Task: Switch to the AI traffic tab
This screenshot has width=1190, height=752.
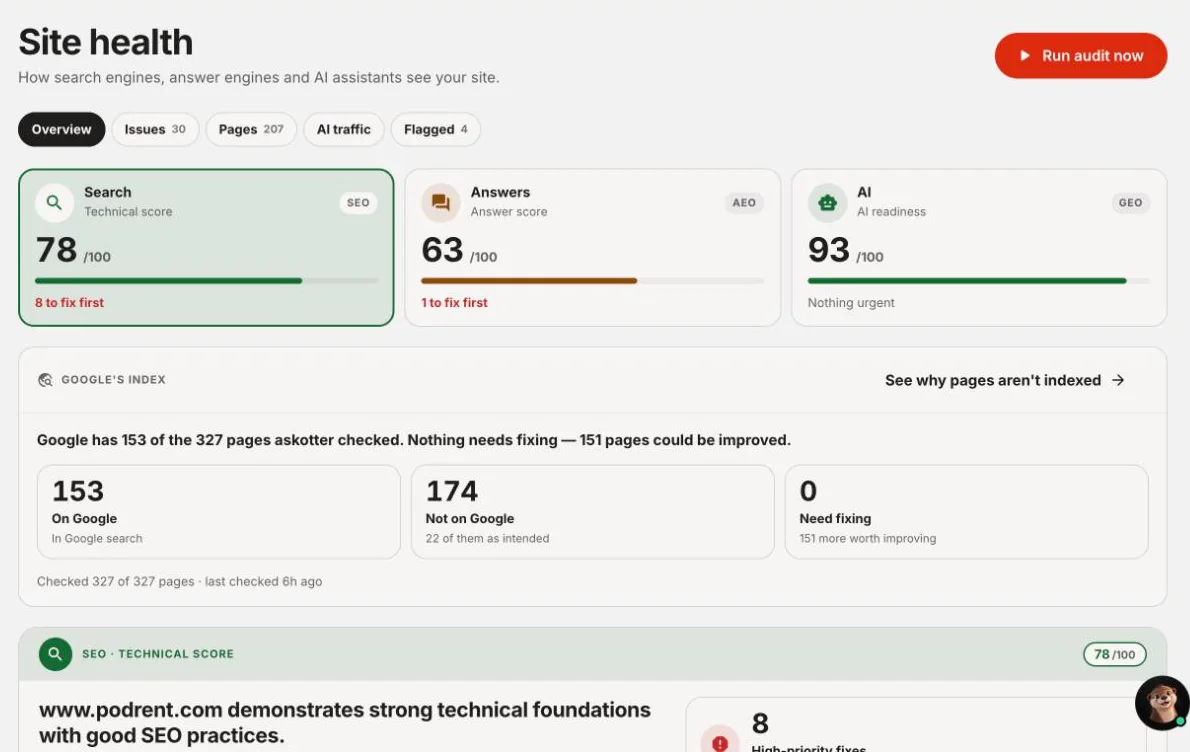Action: (x=344, y=129)
